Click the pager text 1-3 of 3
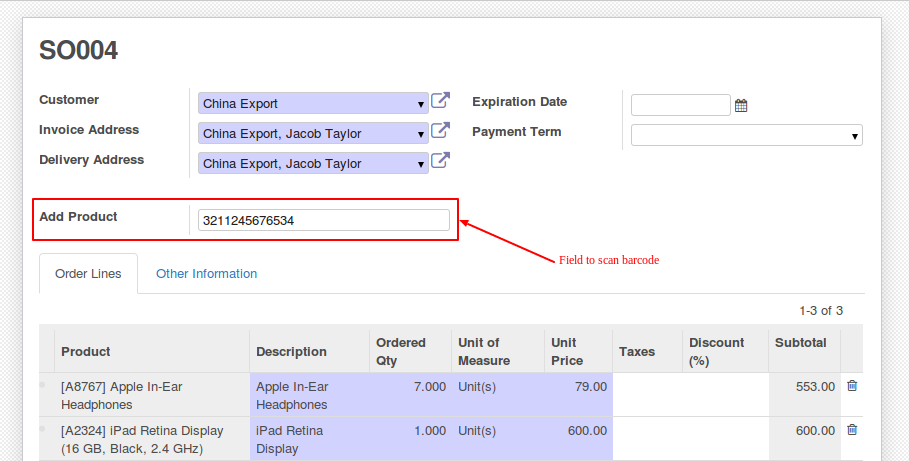 tap(821, 311)
